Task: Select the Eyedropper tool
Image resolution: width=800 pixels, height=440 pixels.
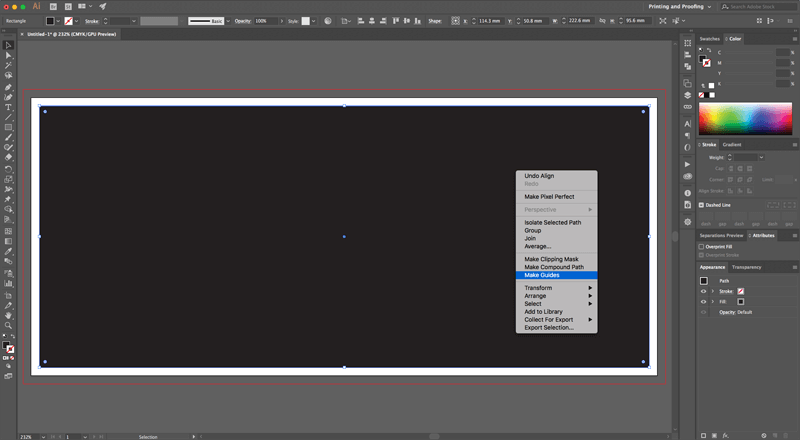Action: 8,251
